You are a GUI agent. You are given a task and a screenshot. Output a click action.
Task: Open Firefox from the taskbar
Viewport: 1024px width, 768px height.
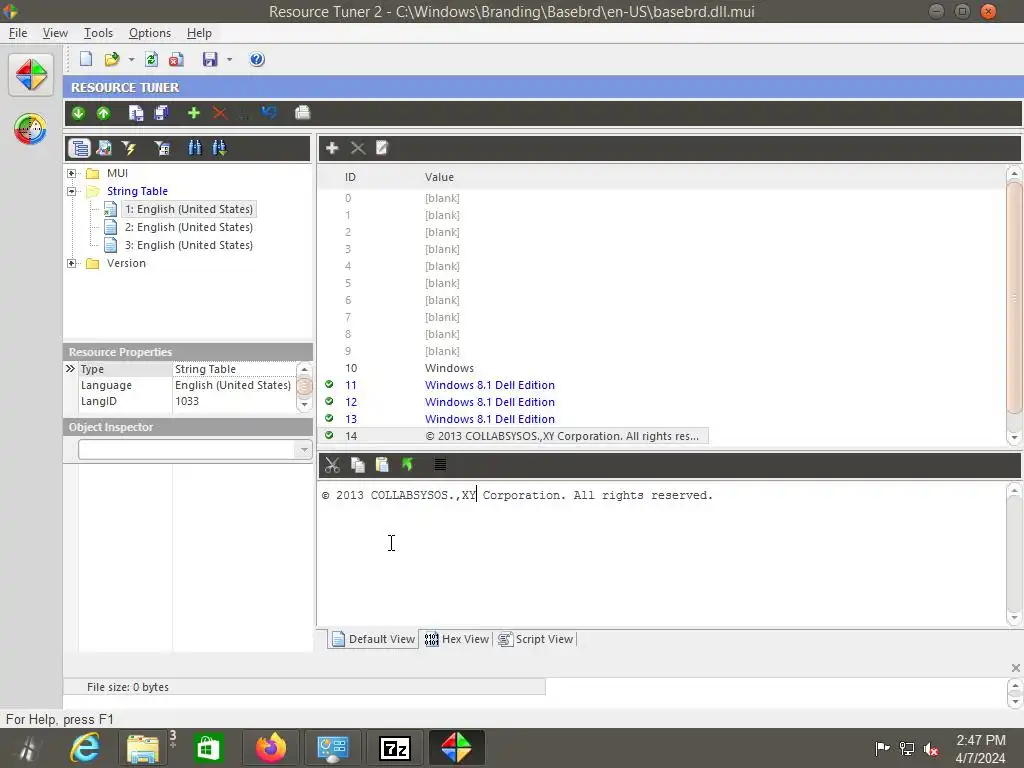point(270,748)
